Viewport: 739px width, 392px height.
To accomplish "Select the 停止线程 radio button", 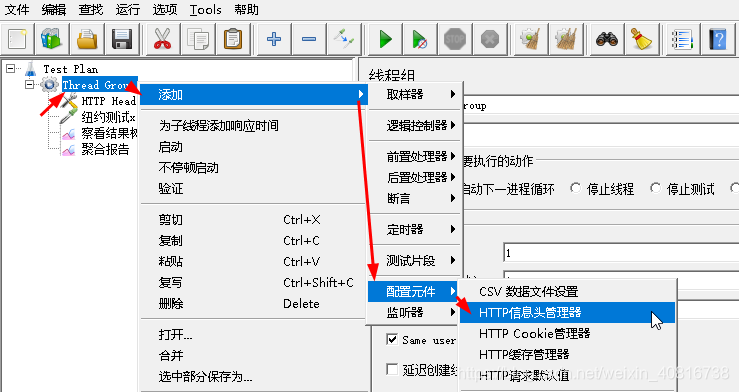I will 575,188.
